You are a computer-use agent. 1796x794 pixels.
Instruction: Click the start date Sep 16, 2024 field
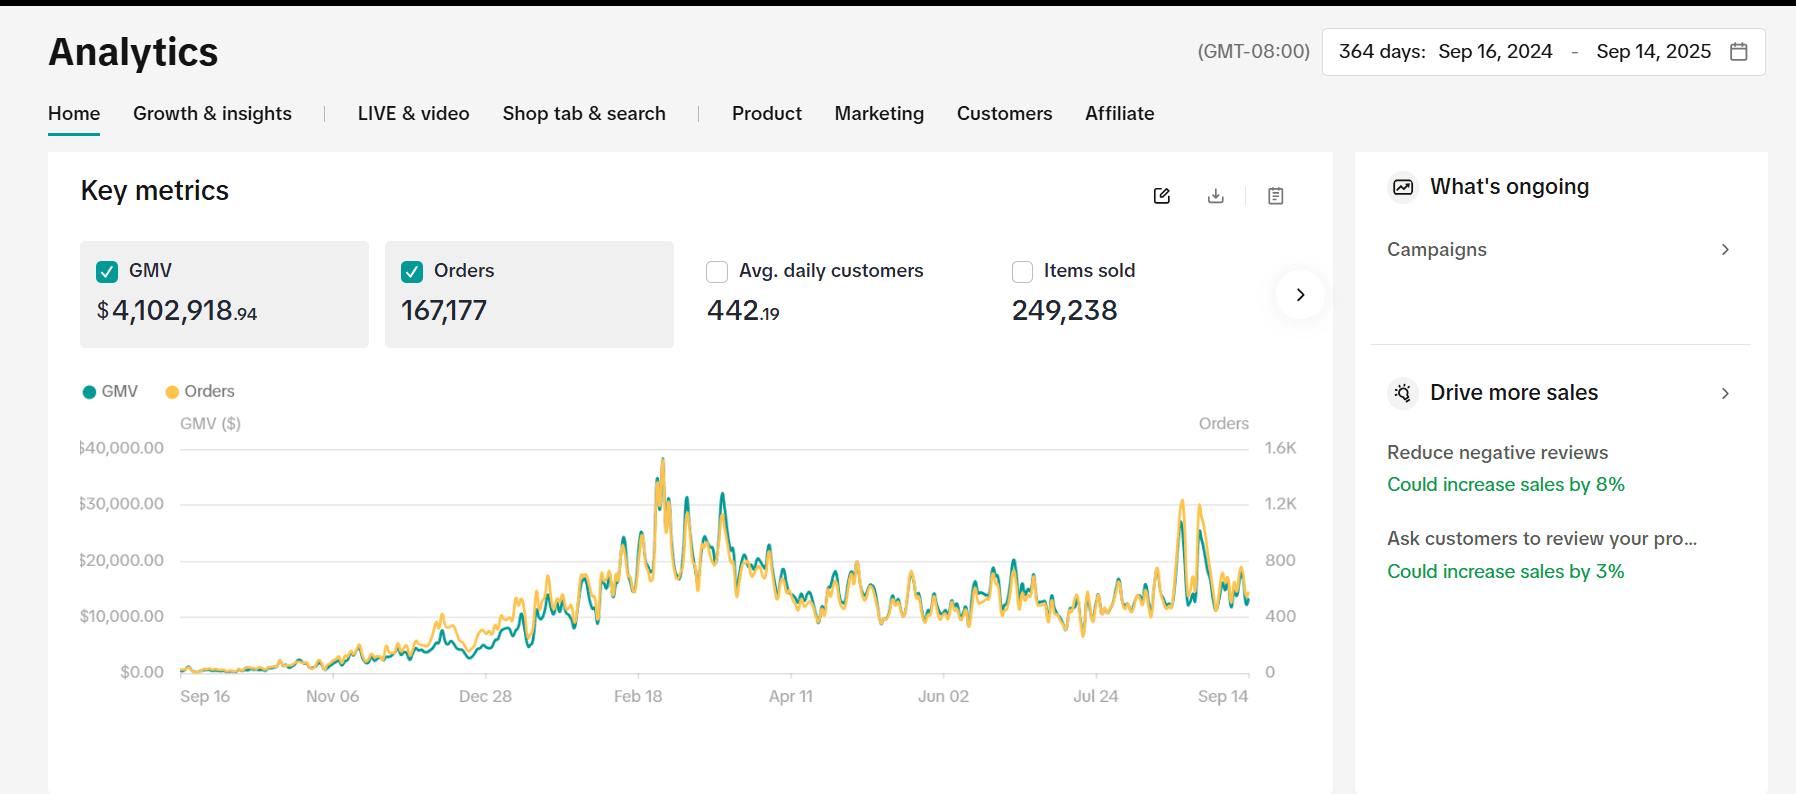(x=1495, y=52)
